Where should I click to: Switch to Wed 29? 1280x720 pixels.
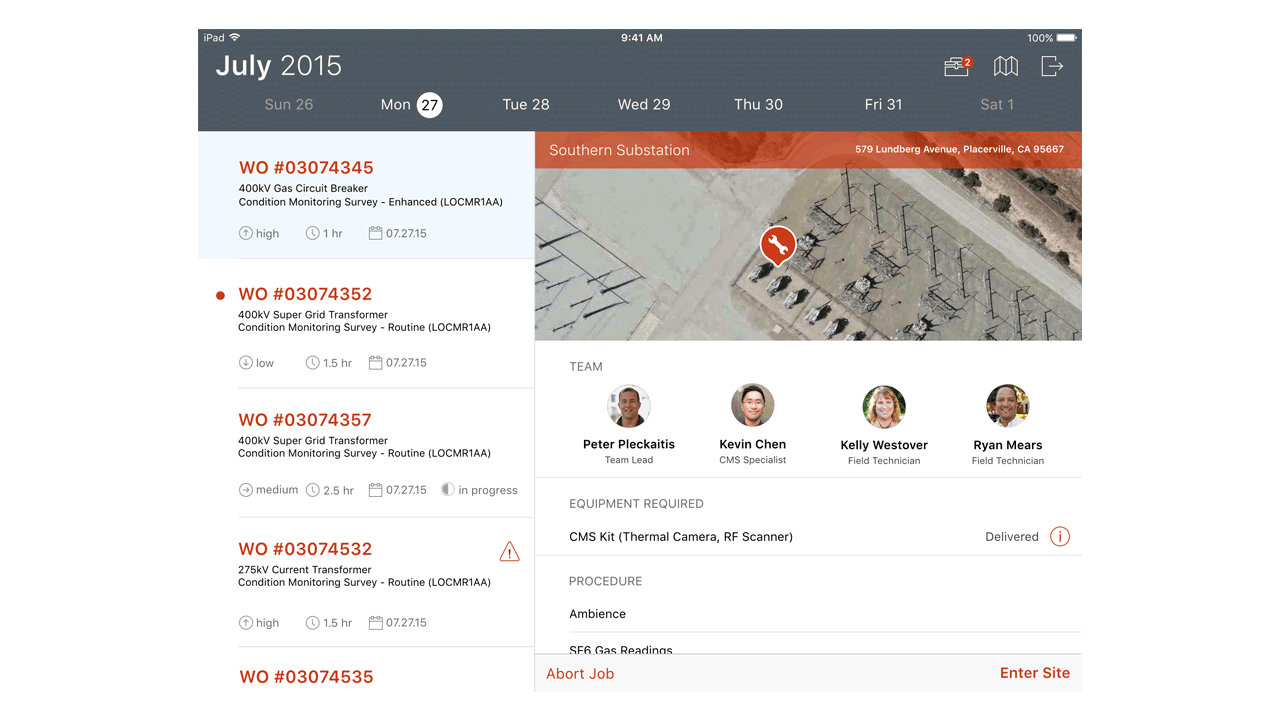tap(644, 104)
